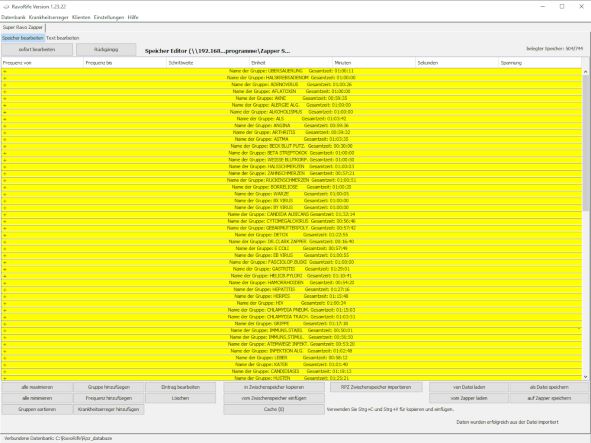Screen dimensions: 591x443
Task: Switch to Text bearbeiten tab
Action: 63,38
